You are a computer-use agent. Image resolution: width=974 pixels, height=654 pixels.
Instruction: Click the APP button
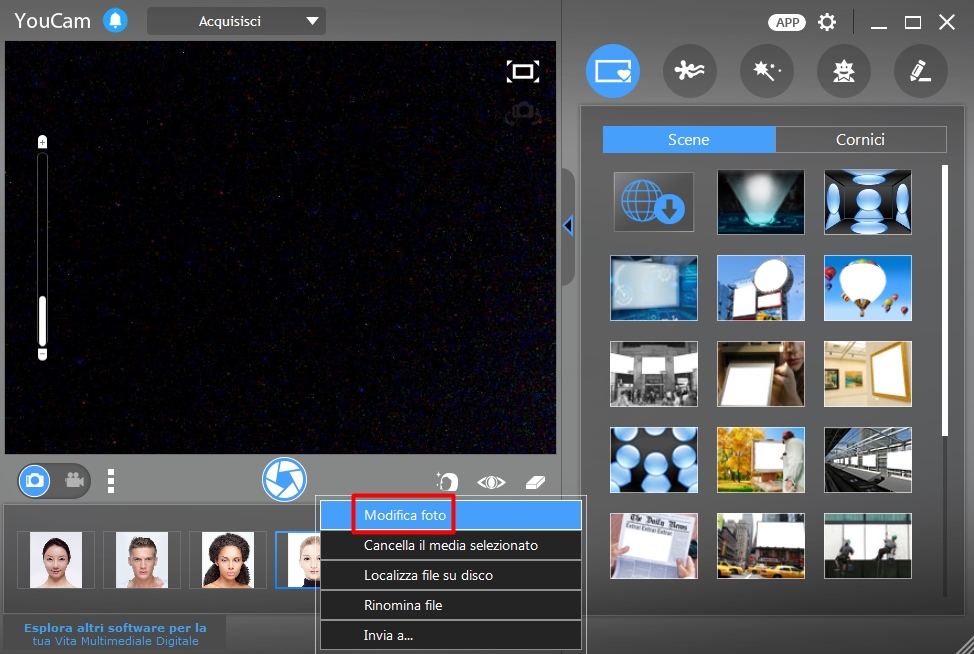tap(787, 22)
